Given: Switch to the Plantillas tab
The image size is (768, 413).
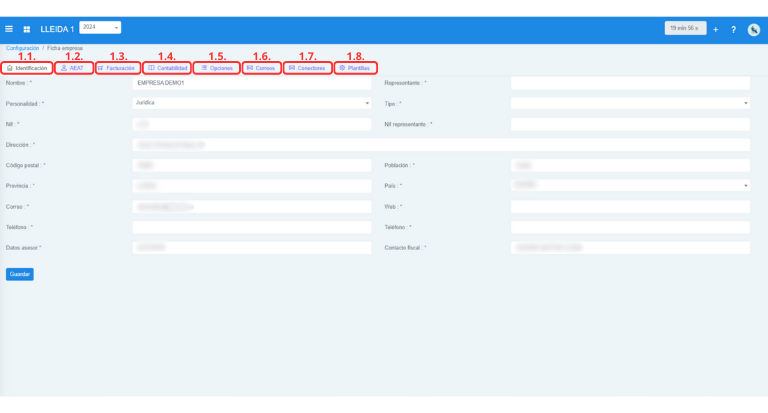Looking at the screenshot, I should [356, 68].
